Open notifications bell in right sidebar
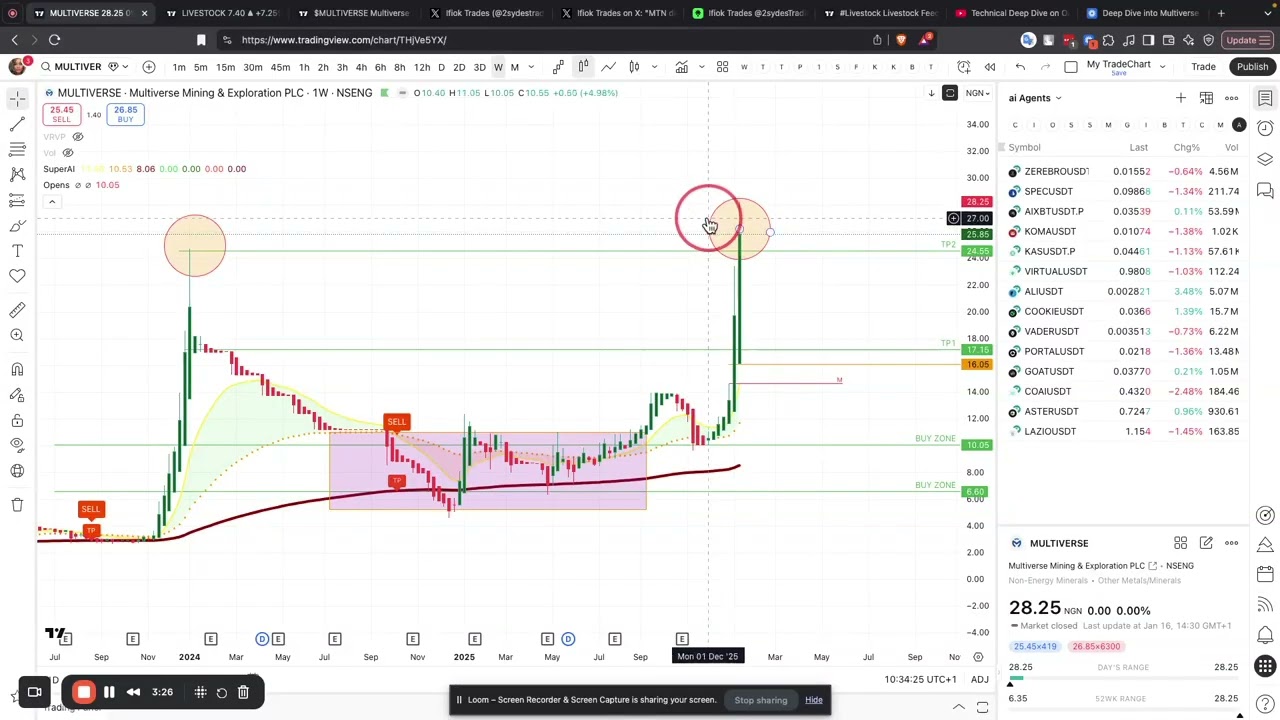 click(x=1265, y=635)
